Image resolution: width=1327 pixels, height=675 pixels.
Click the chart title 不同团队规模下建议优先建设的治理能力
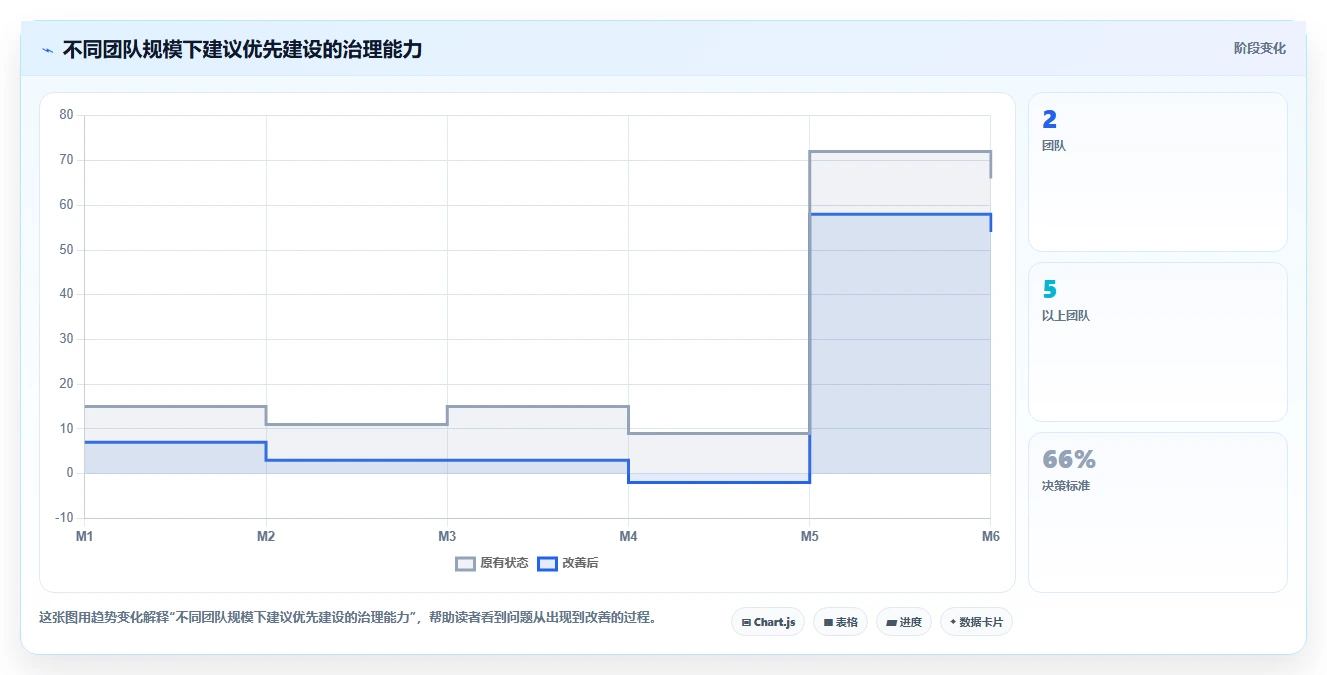click(242, 49)
